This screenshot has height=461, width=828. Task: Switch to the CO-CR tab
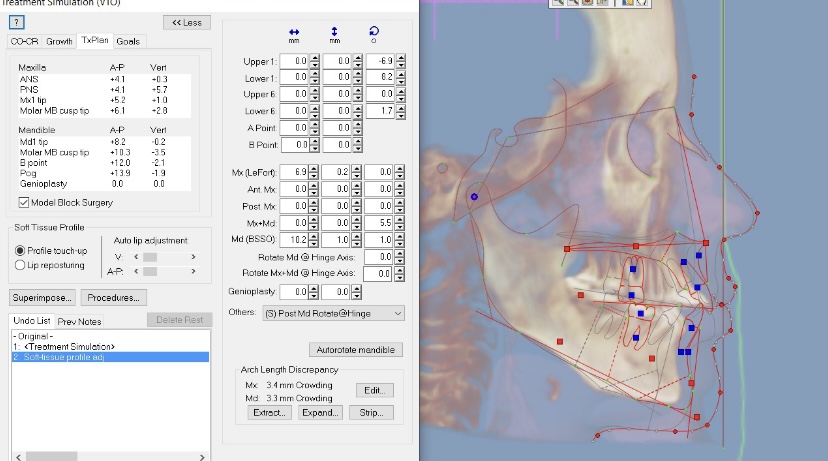24,41
